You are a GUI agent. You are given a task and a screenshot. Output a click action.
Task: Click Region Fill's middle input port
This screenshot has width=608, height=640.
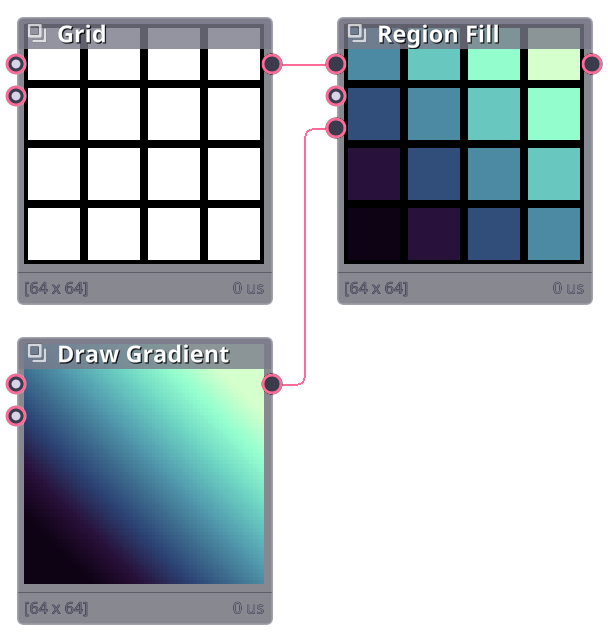pos(336,96)
